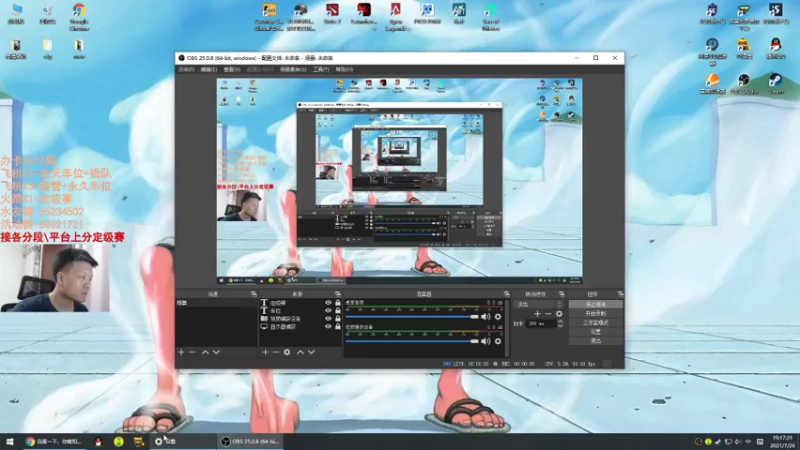The image size is (800, 450).
Task: Open the File (文件) menu
Action: 186,69
